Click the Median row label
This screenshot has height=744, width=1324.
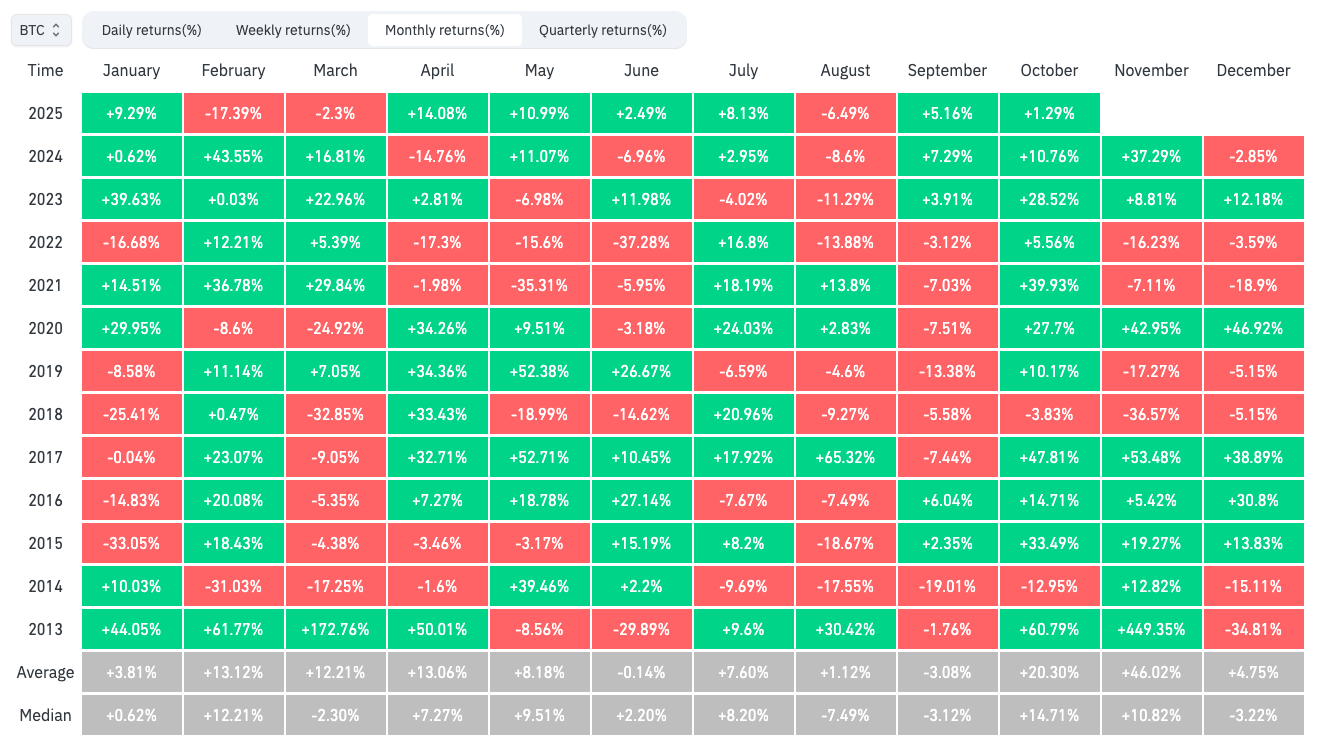click(x=45, y=715)
